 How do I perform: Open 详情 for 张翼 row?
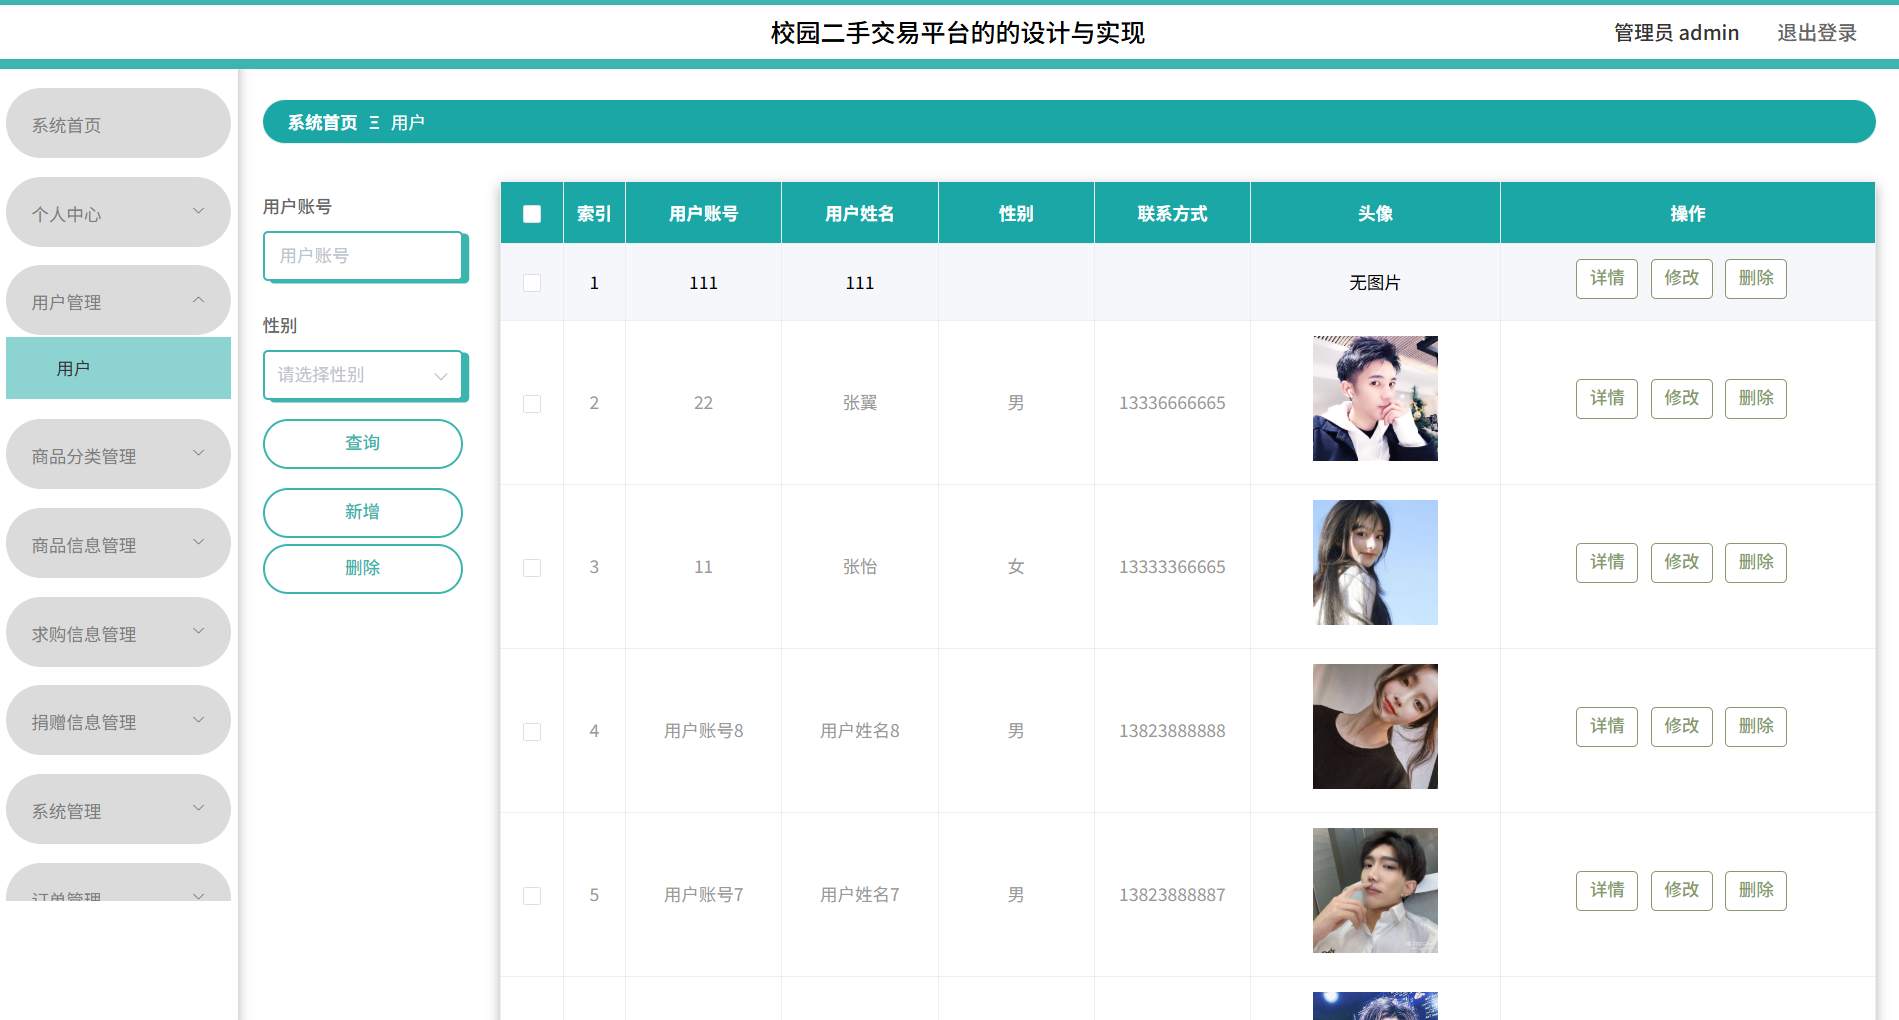point(1607,399)
